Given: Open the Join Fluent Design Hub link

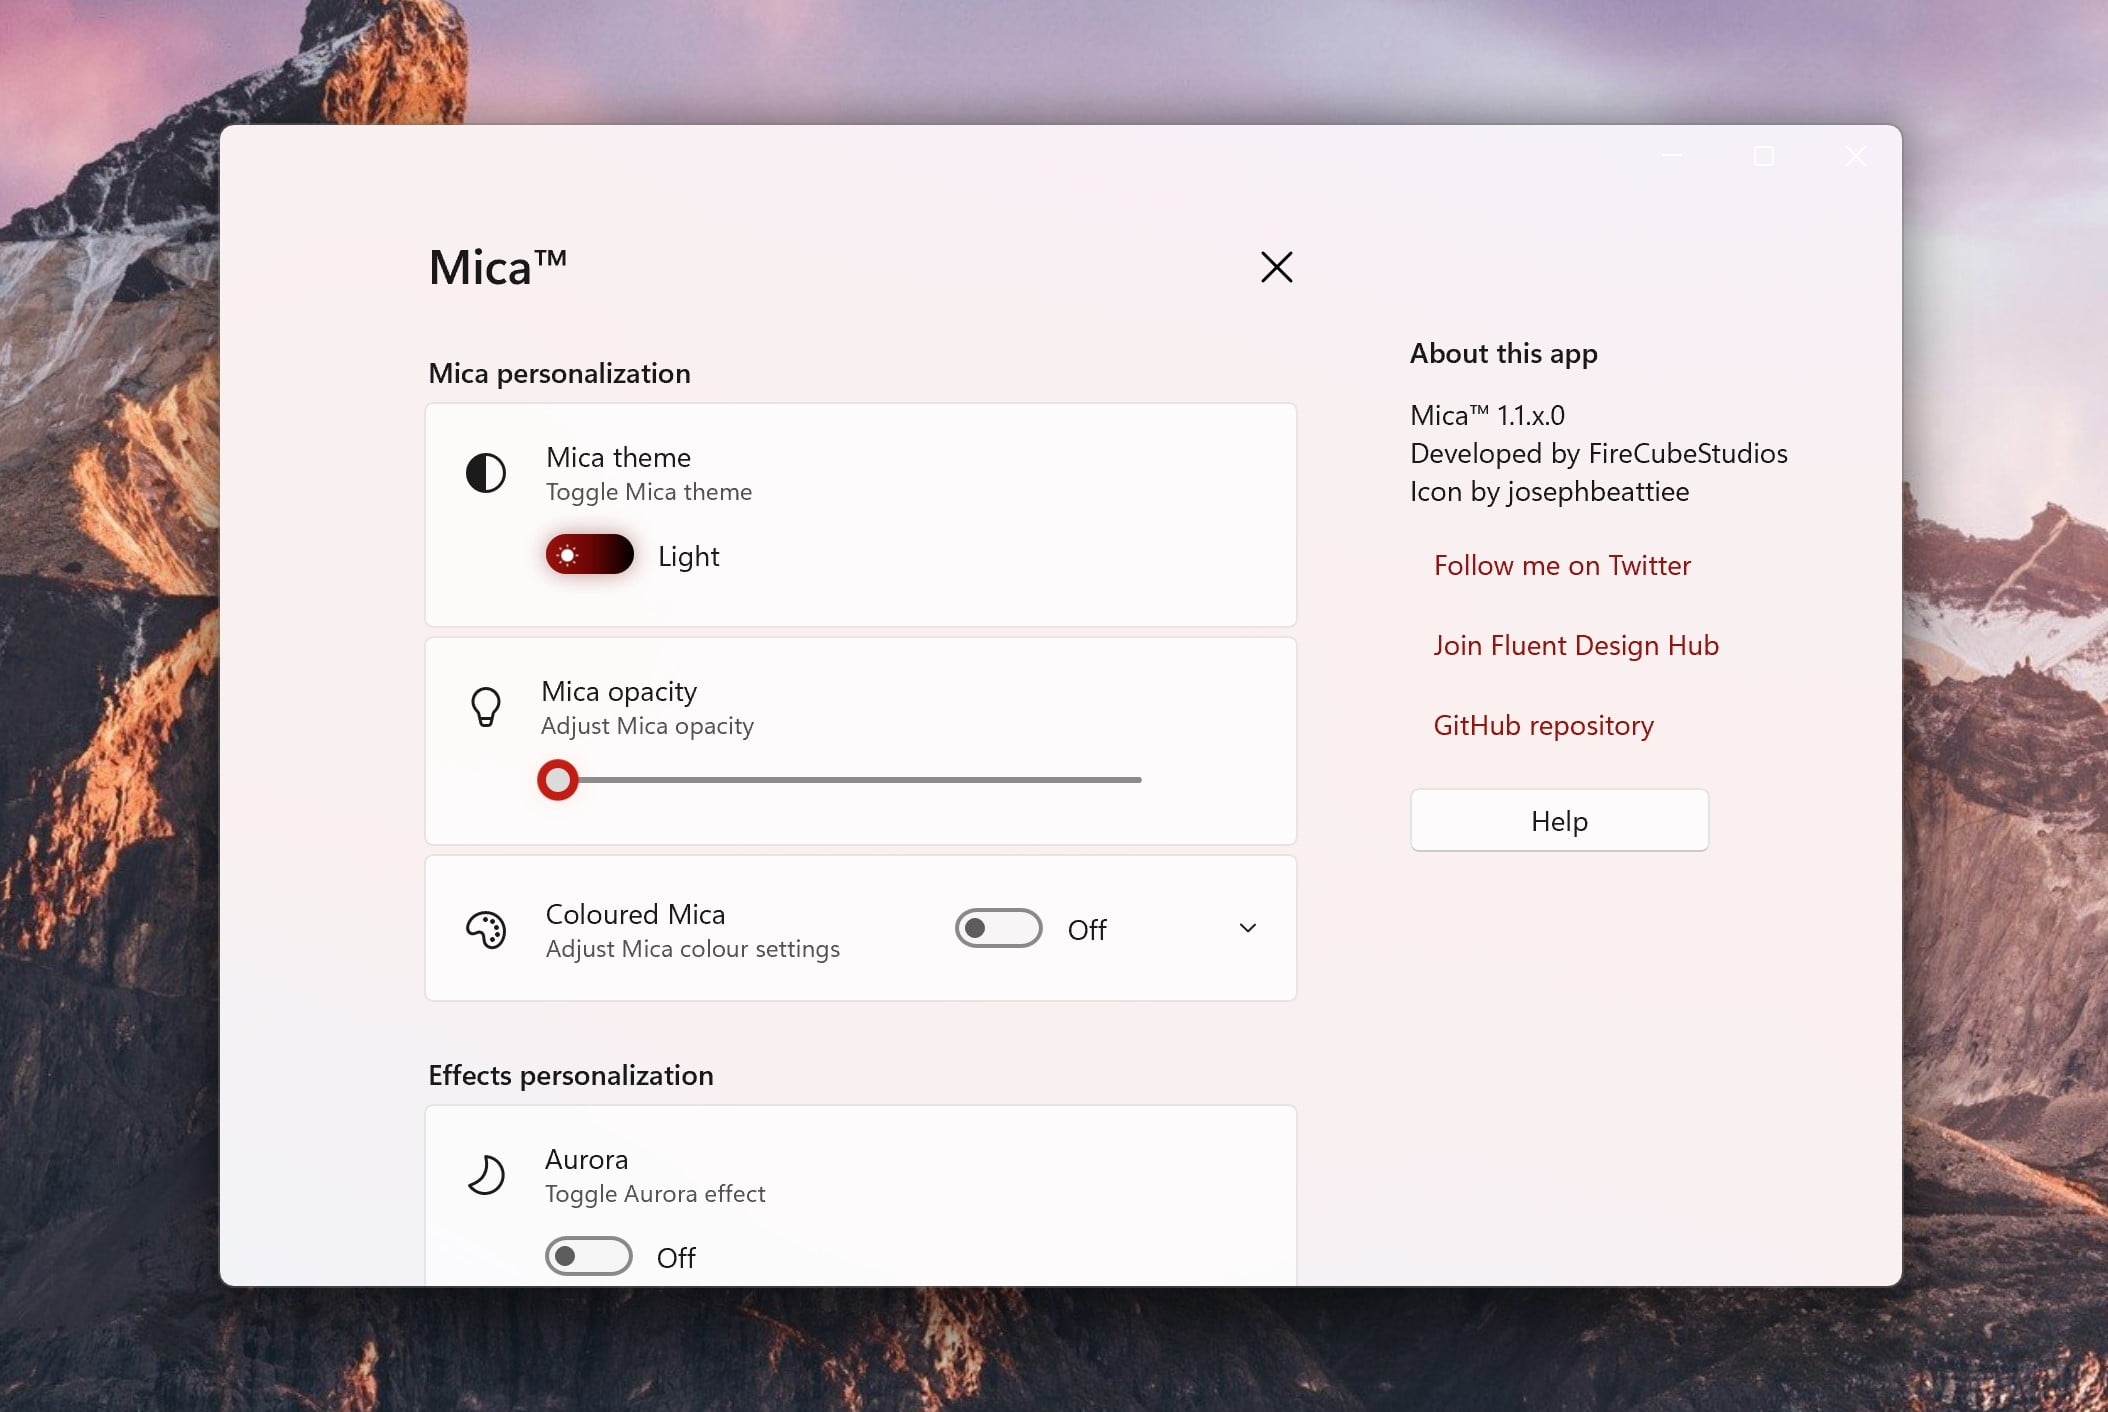Looking at the screenshot, I should (x=1576, y=645).
